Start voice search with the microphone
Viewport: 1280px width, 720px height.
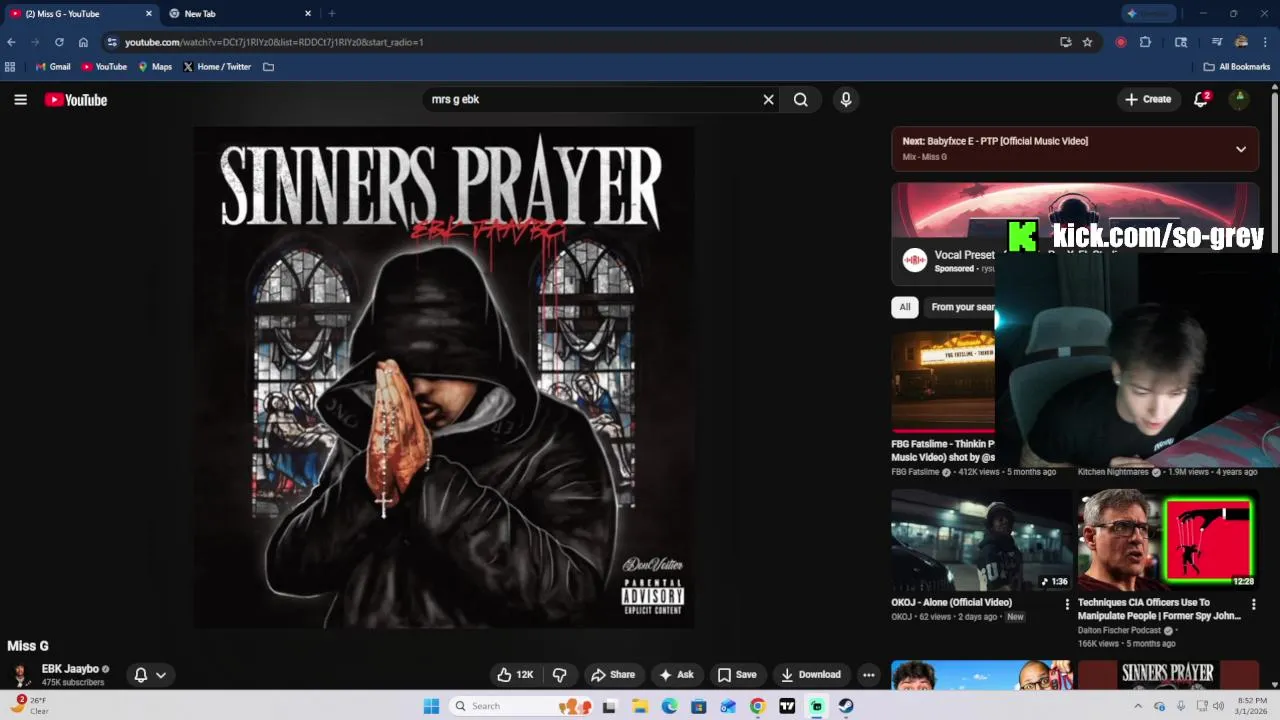point(846,100)
